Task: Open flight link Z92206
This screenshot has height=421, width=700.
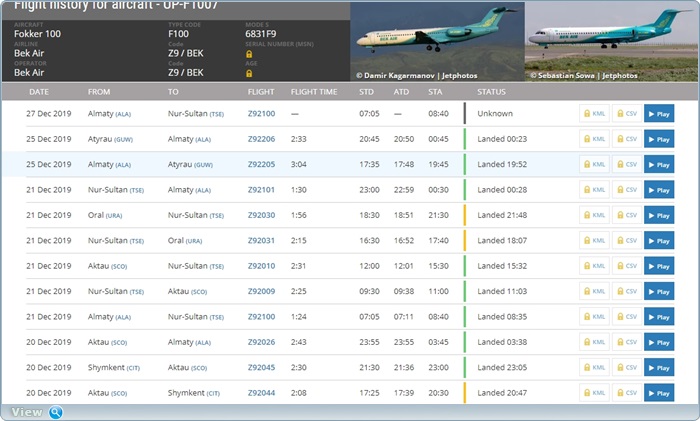Action: [x=262, y=139]
